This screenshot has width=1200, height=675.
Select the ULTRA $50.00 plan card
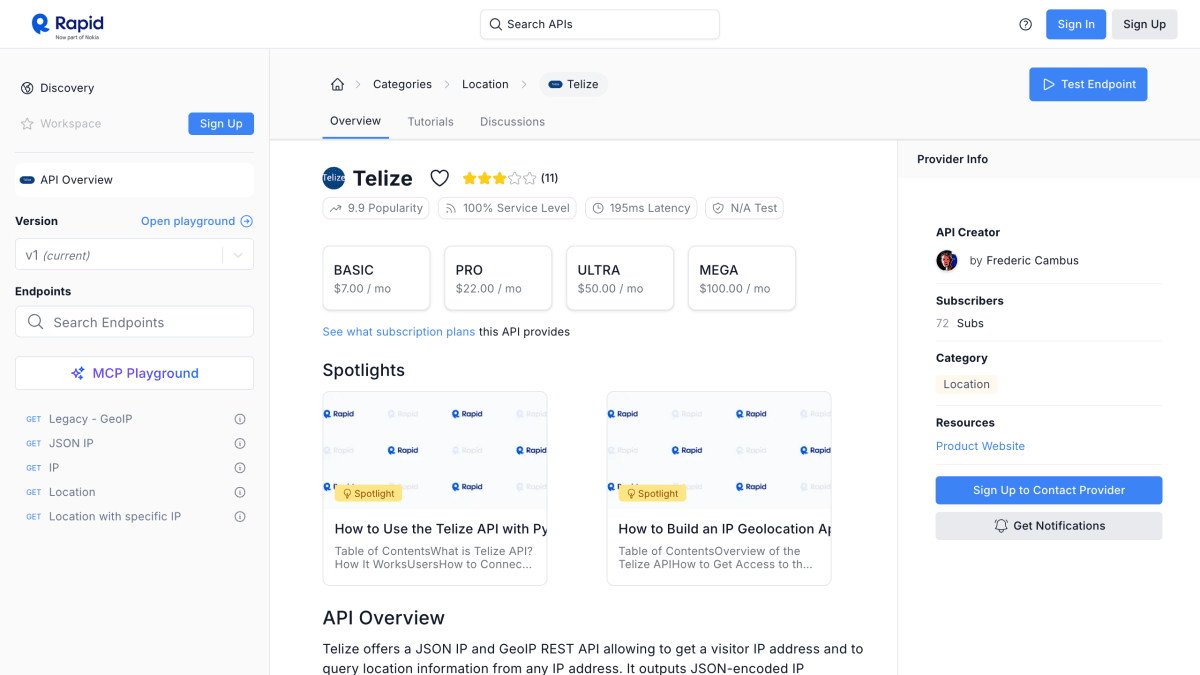620,278
